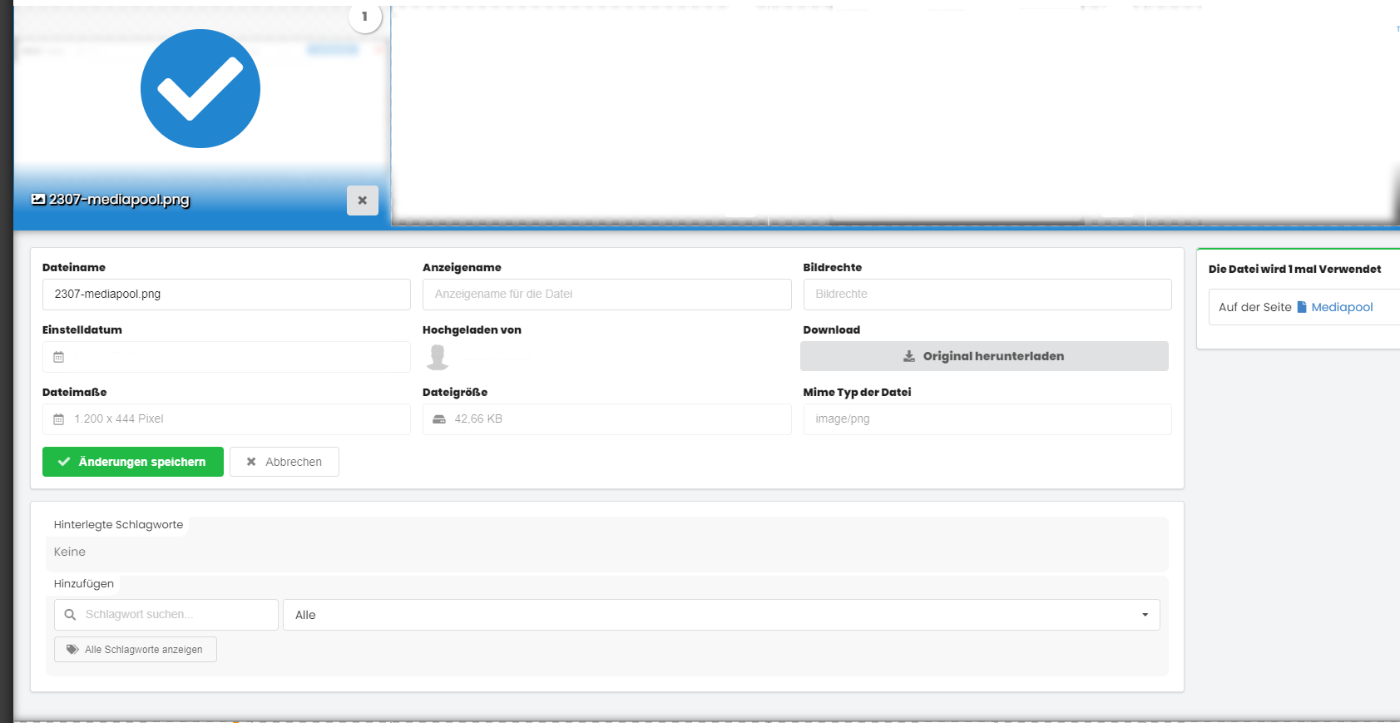Click the user avatar under Hochgeladen von

(437, 357)
